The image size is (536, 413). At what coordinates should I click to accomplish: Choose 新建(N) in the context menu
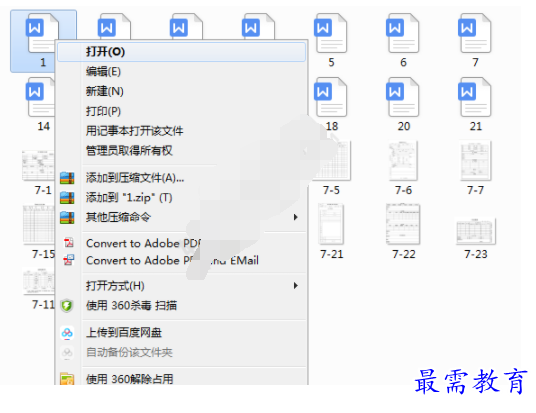(x=182, y=91)
